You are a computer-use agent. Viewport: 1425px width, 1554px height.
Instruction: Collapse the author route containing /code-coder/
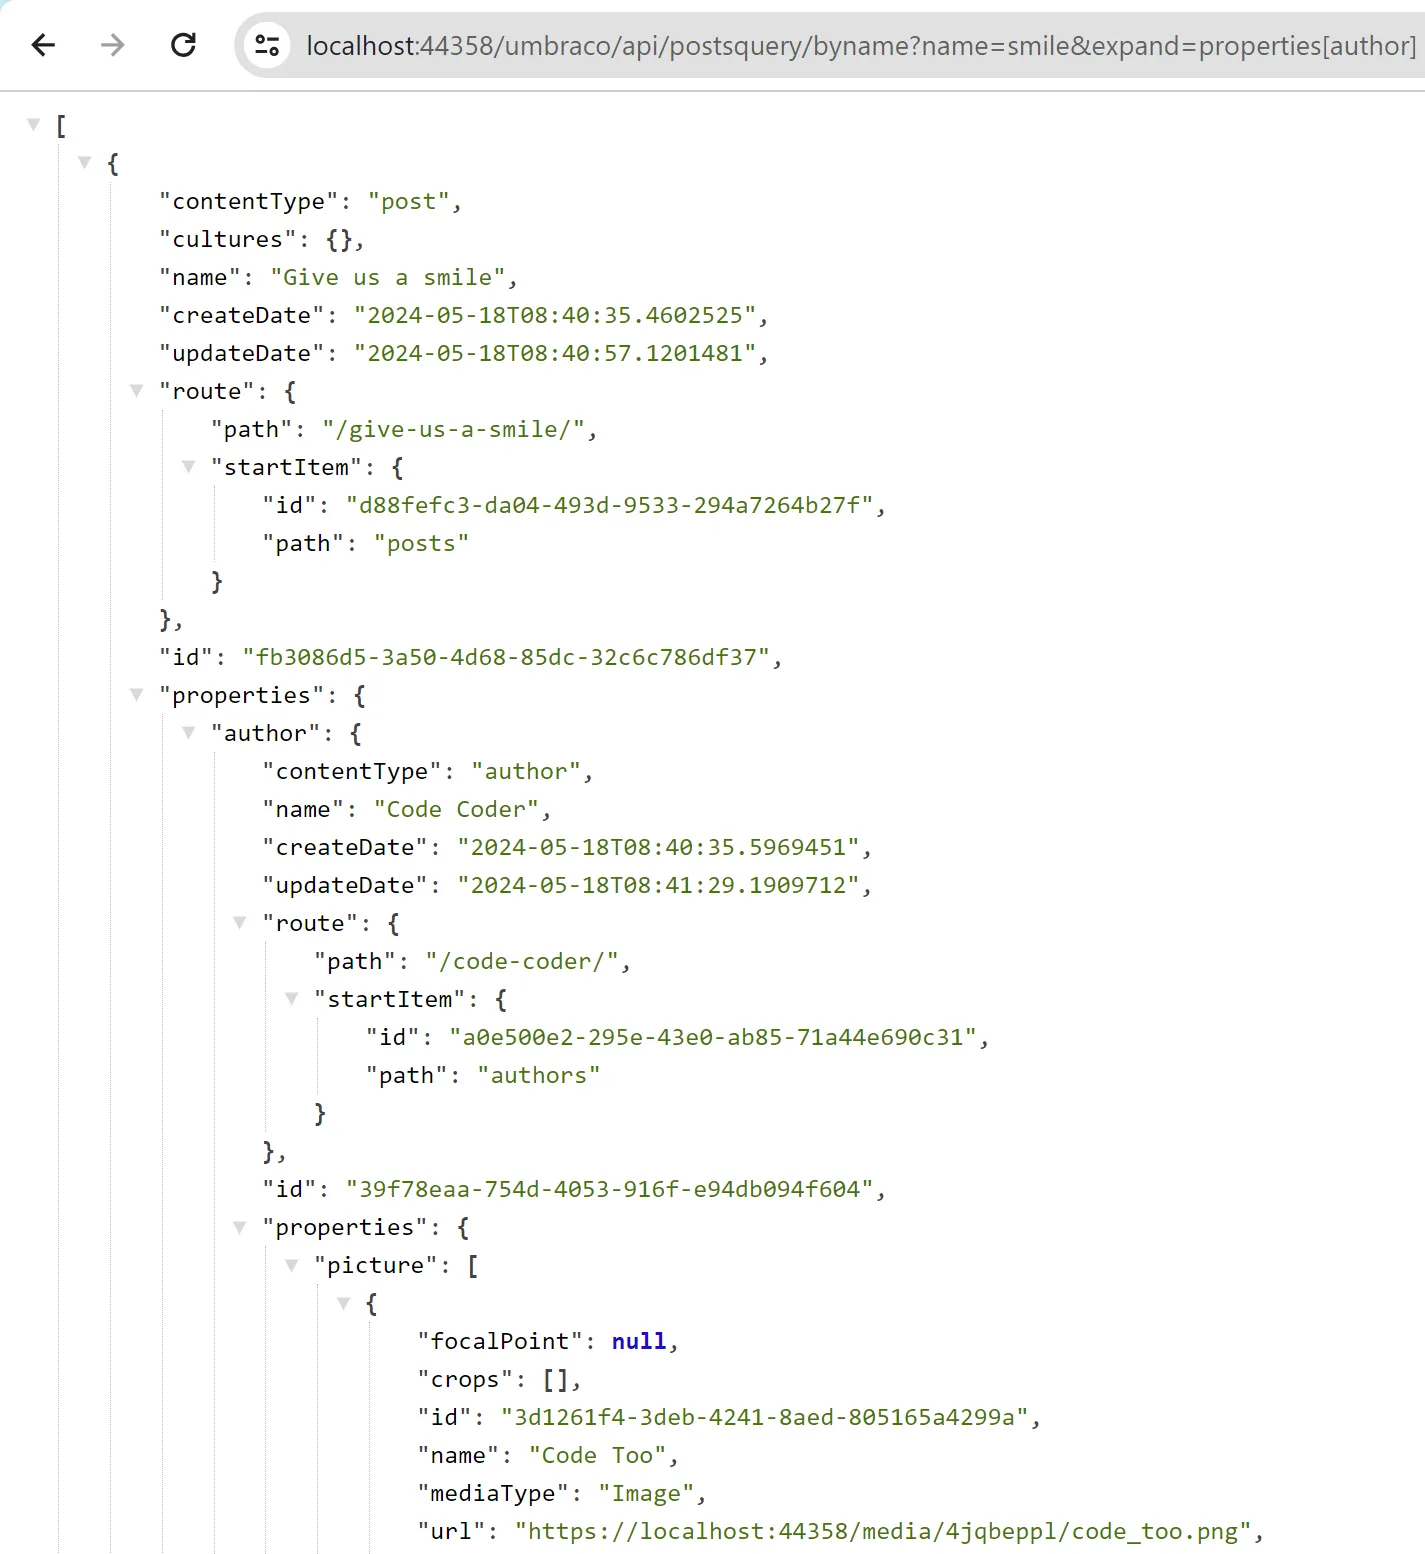(240, 922)
